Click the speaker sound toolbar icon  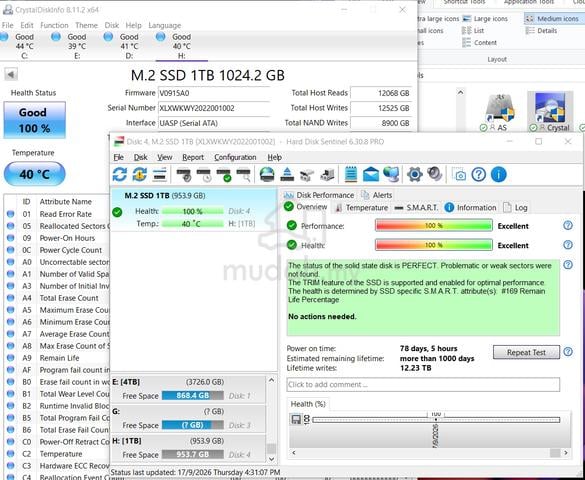click(x=435, y=174)
